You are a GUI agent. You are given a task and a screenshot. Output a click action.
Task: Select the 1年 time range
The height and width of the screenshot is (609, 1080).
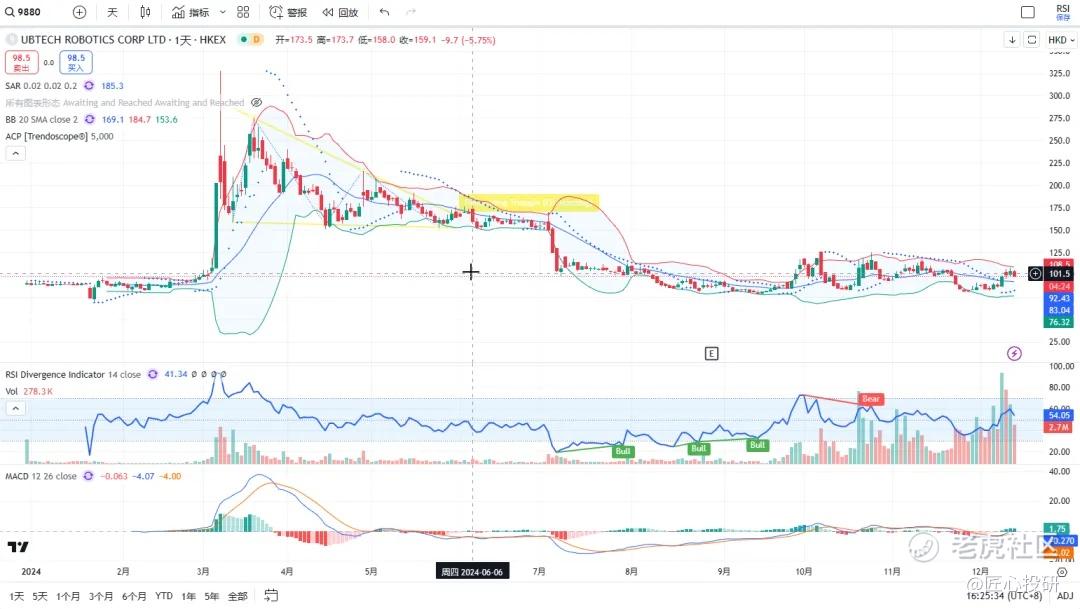pyautogui.click(x=188, y=596)
